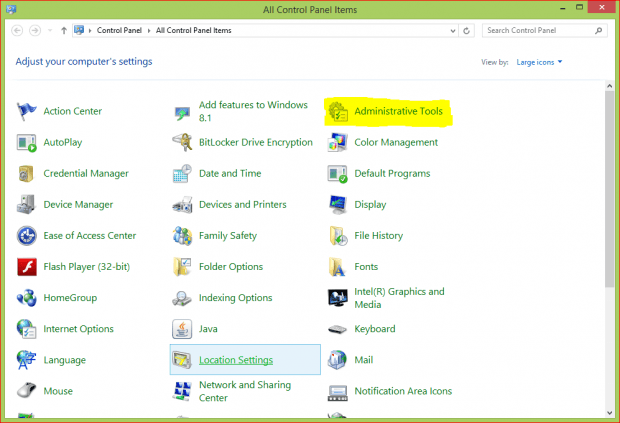Go back using the Back arrow button
Image resolution: width=620 pixels, height=423 pixels.
17,30
